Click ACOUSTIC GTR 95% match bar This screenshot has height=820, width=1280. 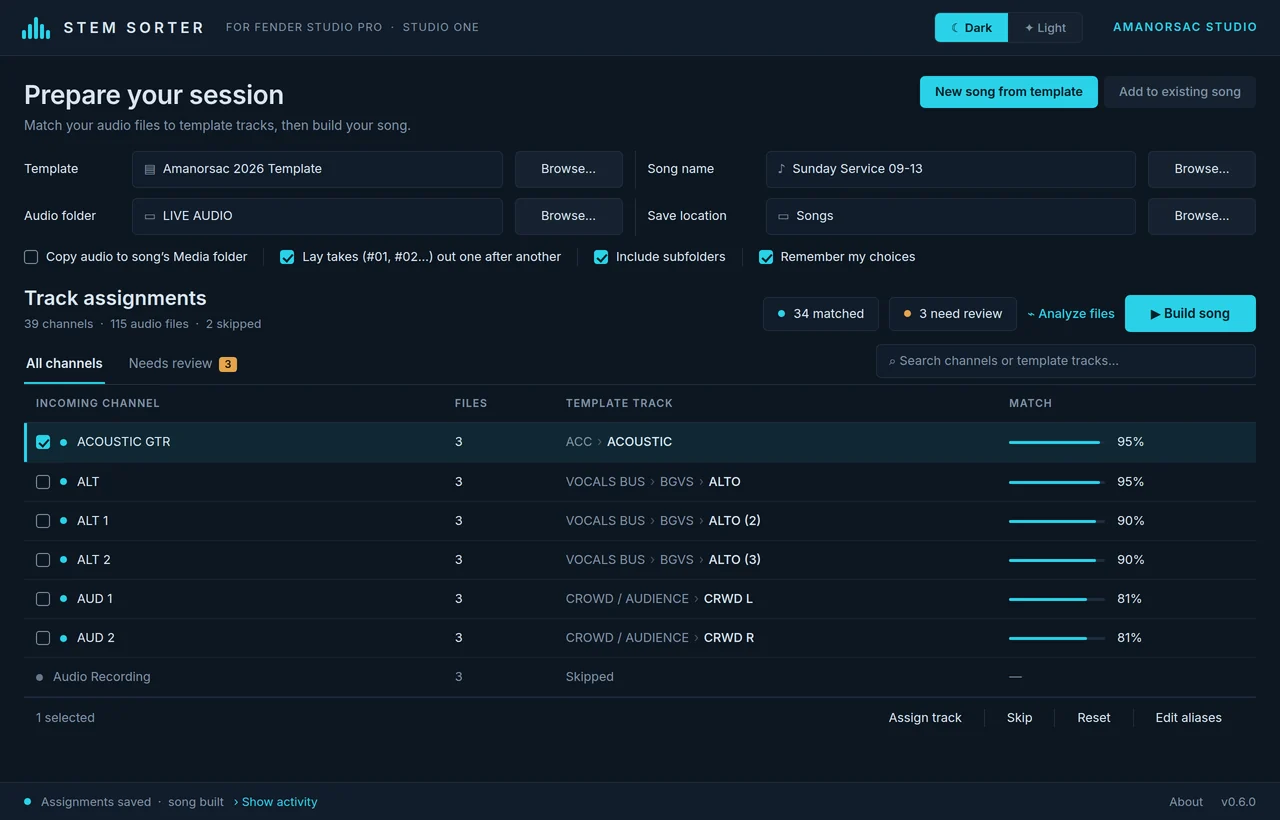click(x=1057, y=442)
